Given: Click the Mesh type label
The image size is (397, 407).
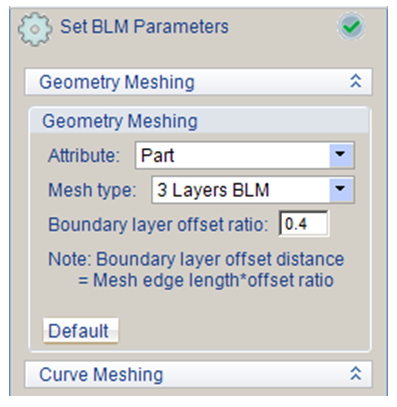Looking at the screenshot, I should pos(92,190).
